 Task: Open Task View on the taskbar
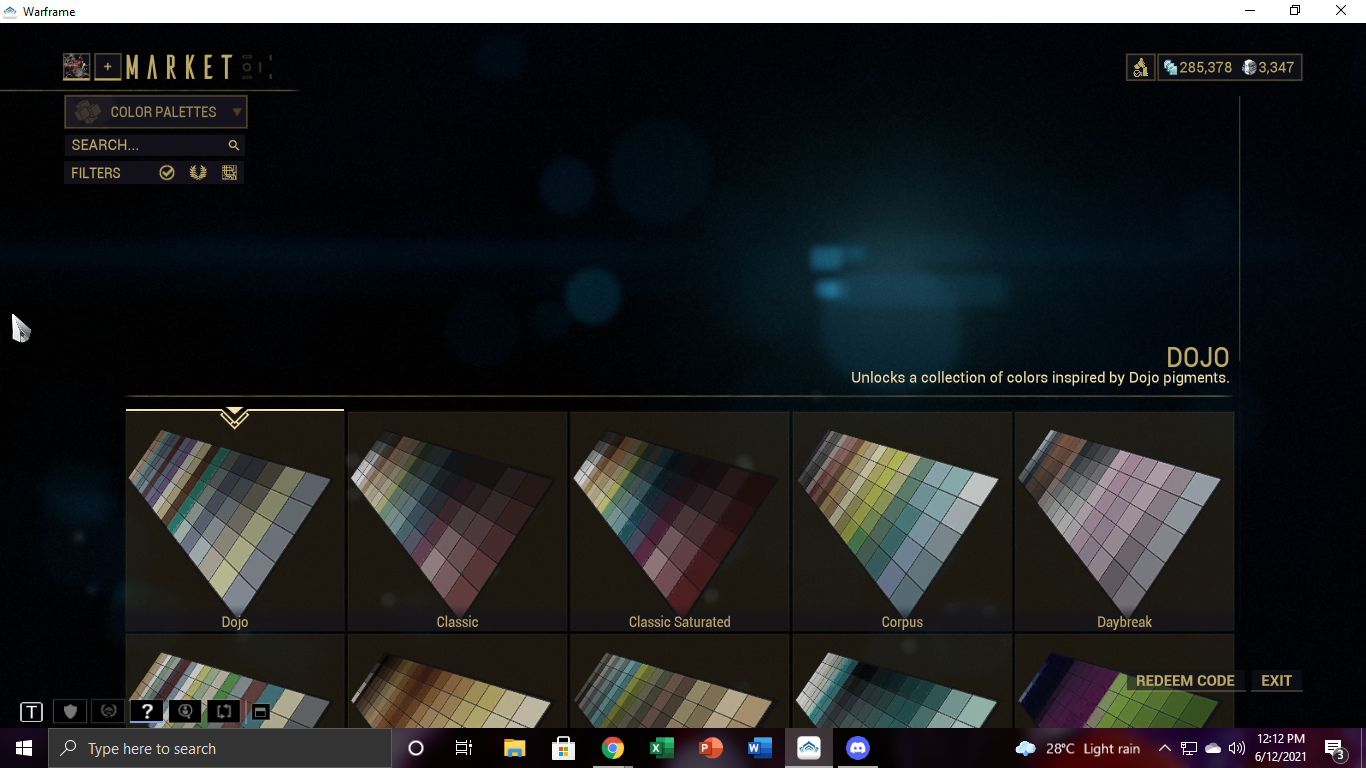coord(464,748)
